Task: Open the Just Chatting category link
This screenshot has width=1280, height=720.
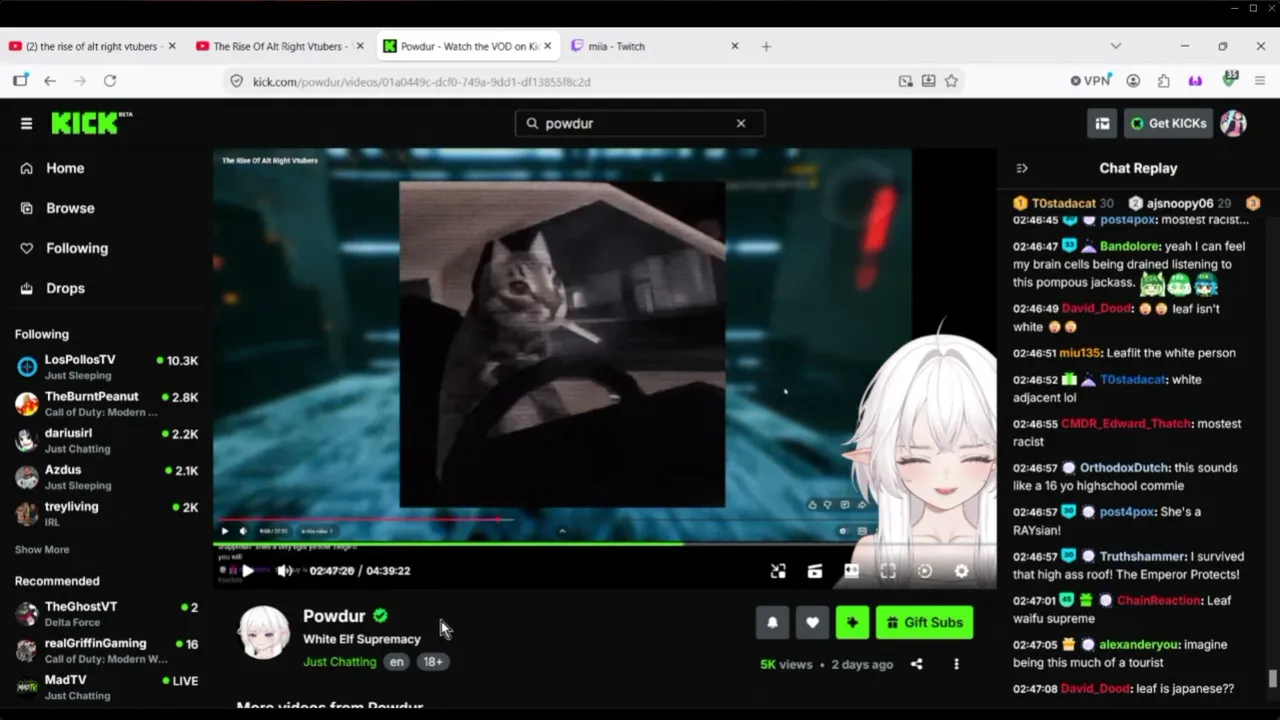Action: click(340, 662)
